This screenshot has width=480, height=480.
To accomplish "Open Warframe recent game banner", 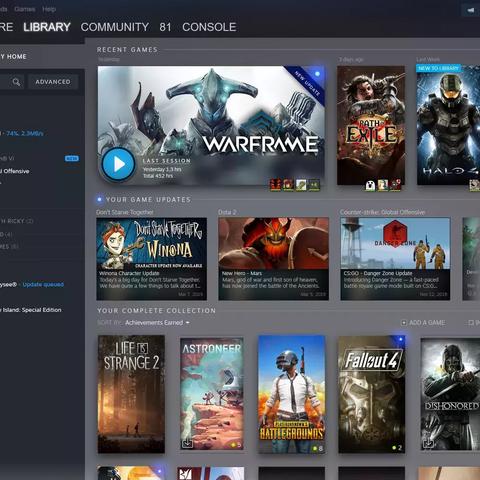I will [x=211, y=125].
